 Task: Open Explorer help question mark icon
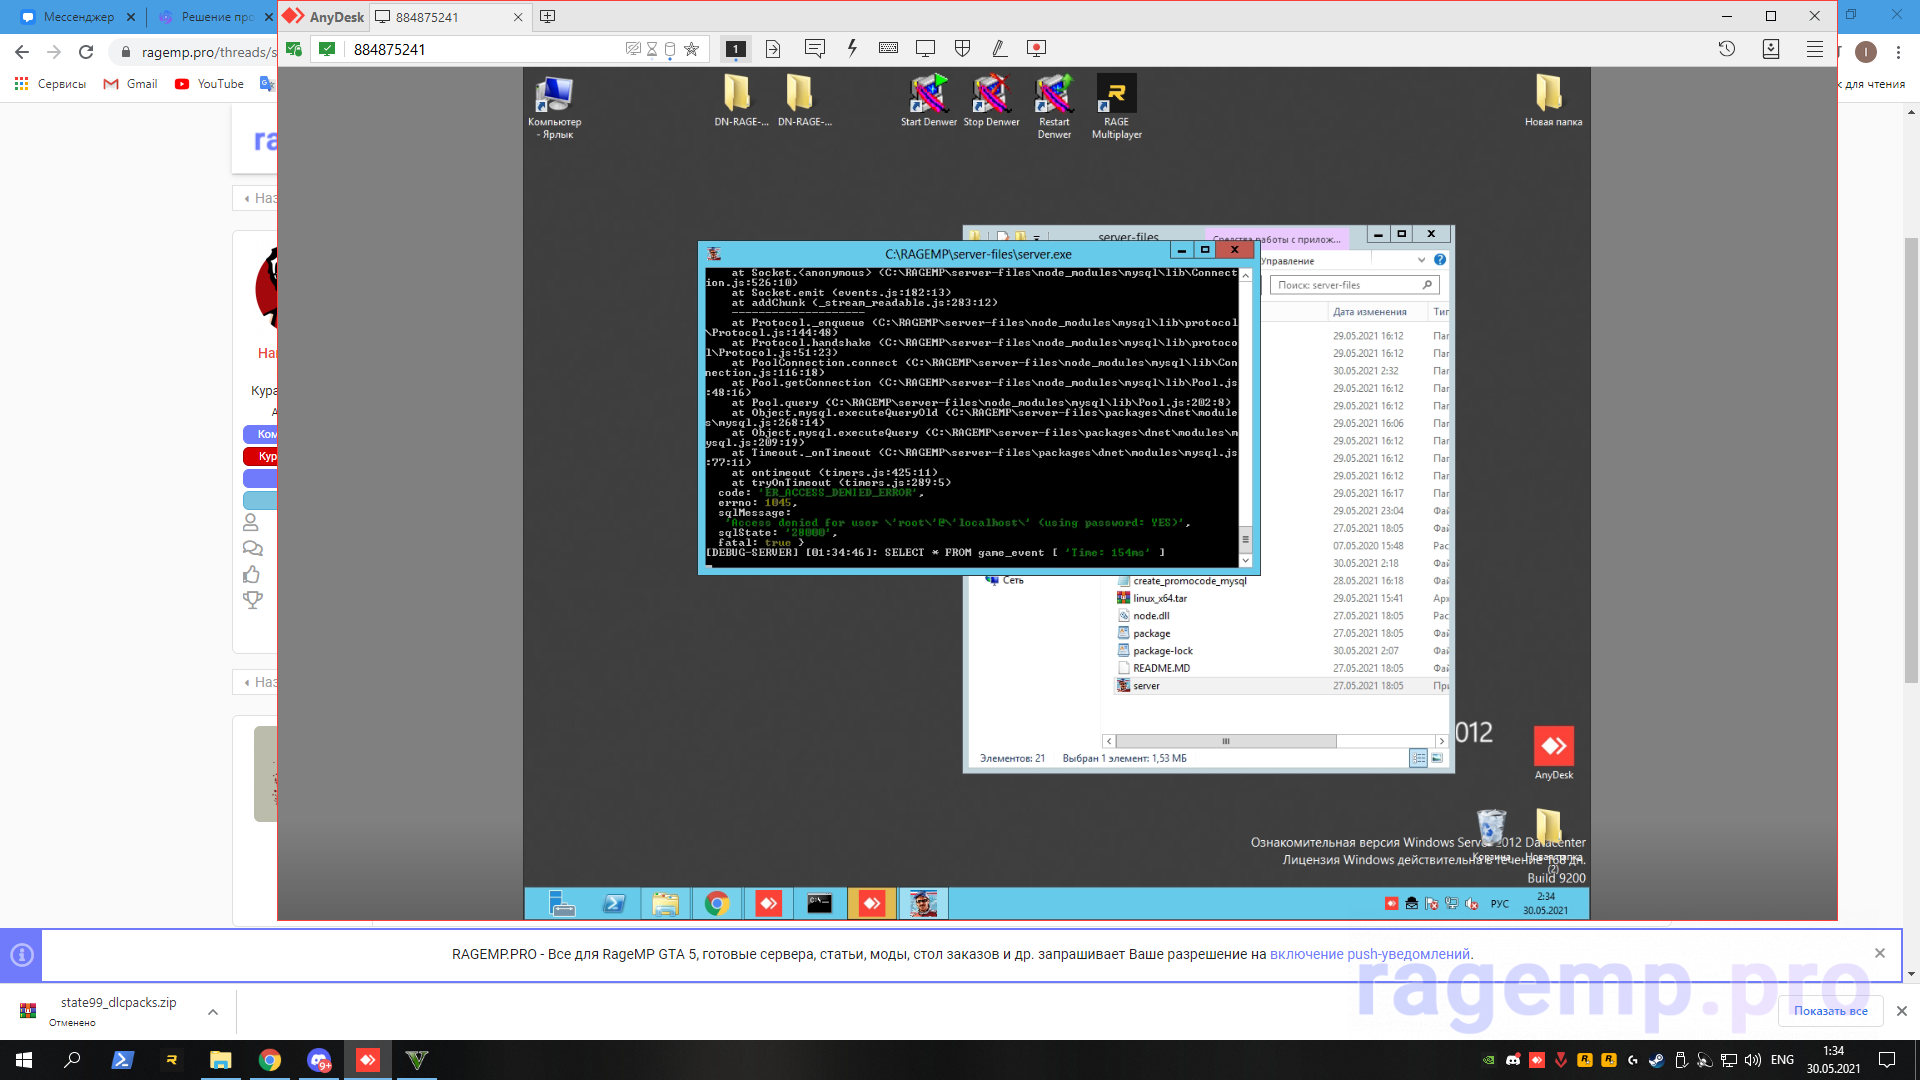point(1440,260)
